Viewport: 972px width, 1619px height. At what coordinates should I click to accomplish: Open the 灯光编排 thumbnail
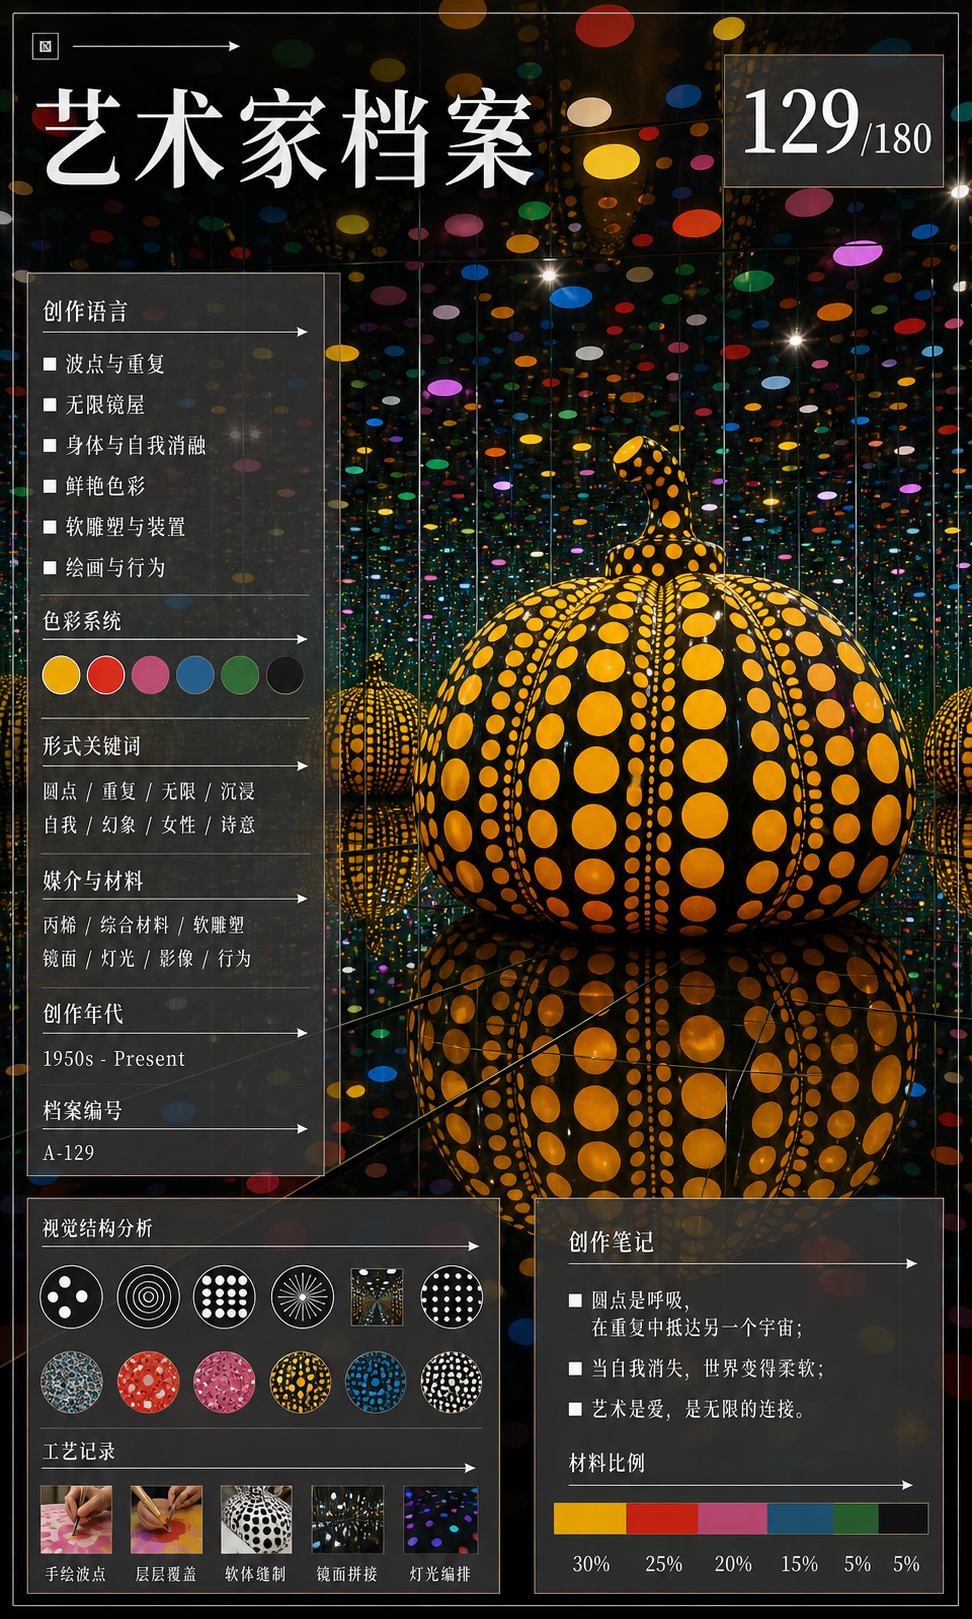[x=440, y=1519]
